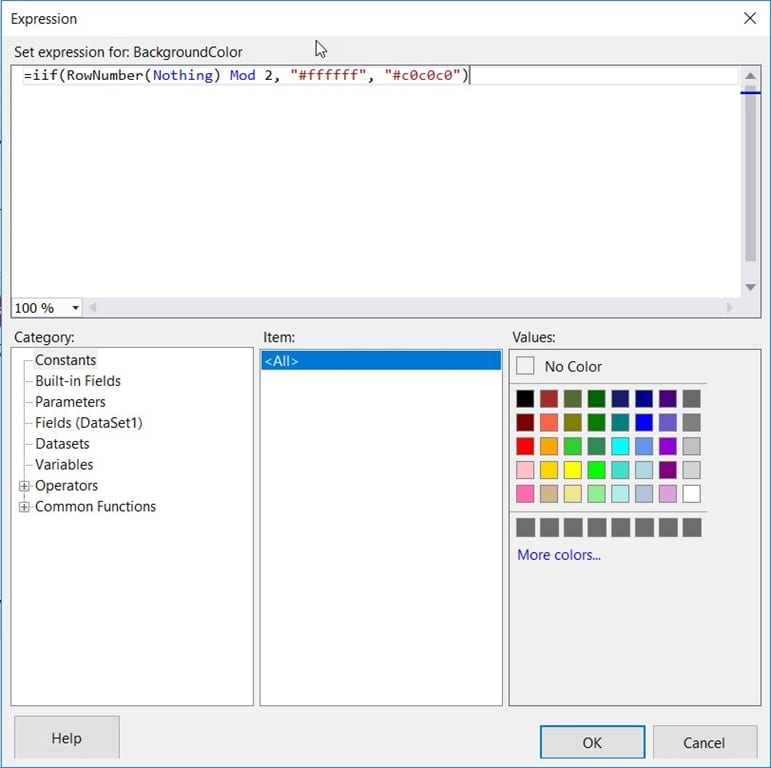771x768 pixels.
Task: Pick the orange color swatch
Action: (549, 446)
